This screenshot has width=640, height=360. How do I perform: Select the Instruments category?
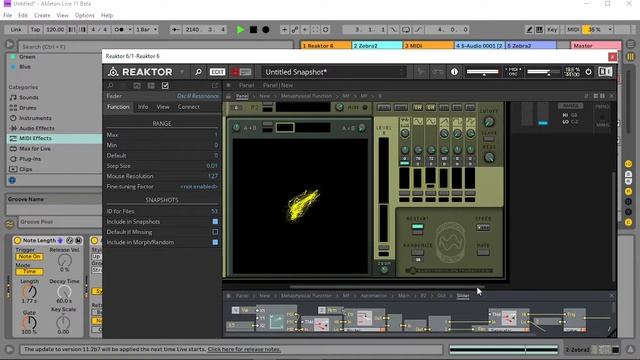35,118
